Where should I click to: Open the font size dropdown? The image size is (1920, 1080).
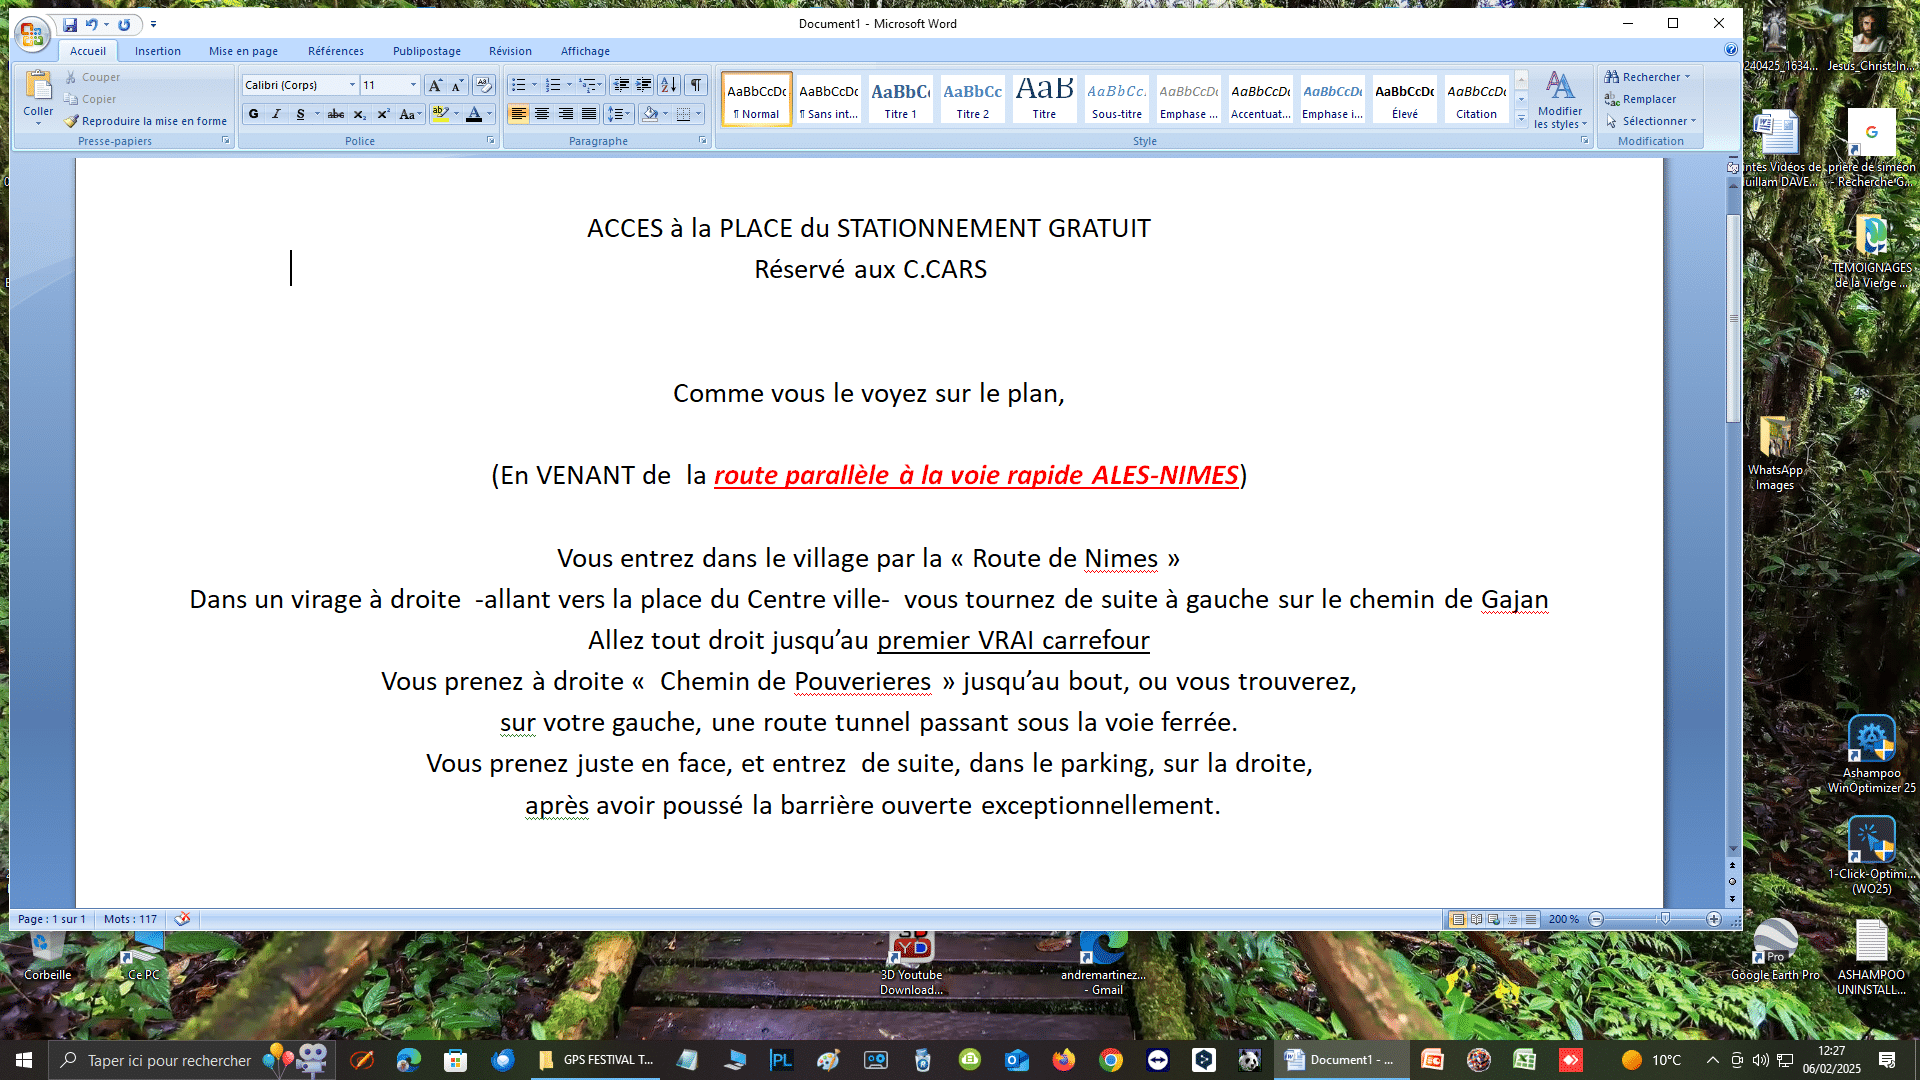(x=413, y=85)
